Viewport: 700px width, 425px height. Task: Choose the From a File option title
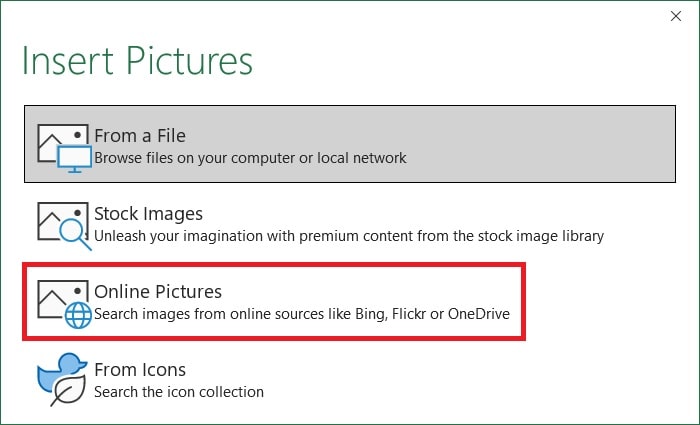pyautogui.click(x=140, y=136)
